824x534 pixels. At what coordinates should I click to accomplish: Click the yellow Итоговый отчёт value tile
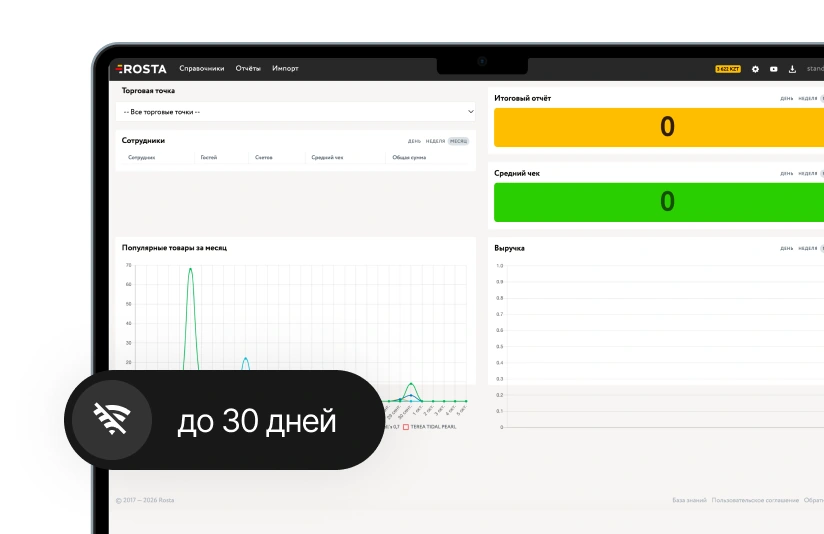(659, 127)
